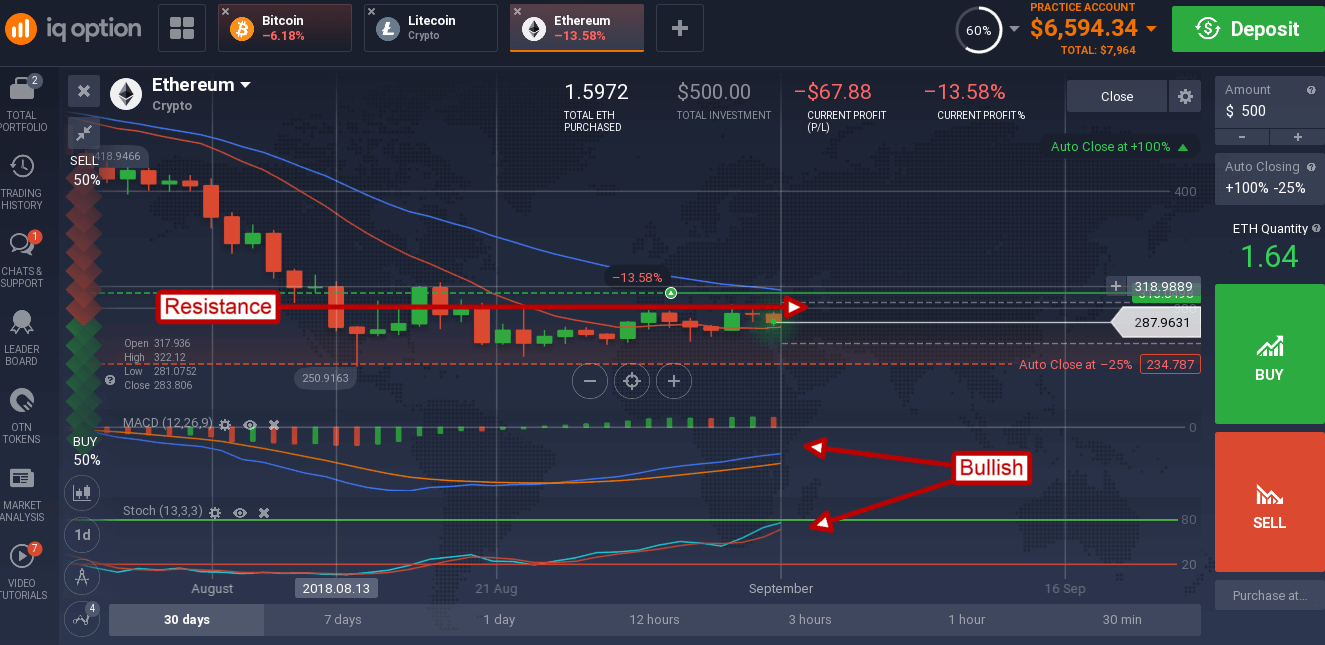
Task: Open the Purchase at... option
Action: click(1269, 595)
